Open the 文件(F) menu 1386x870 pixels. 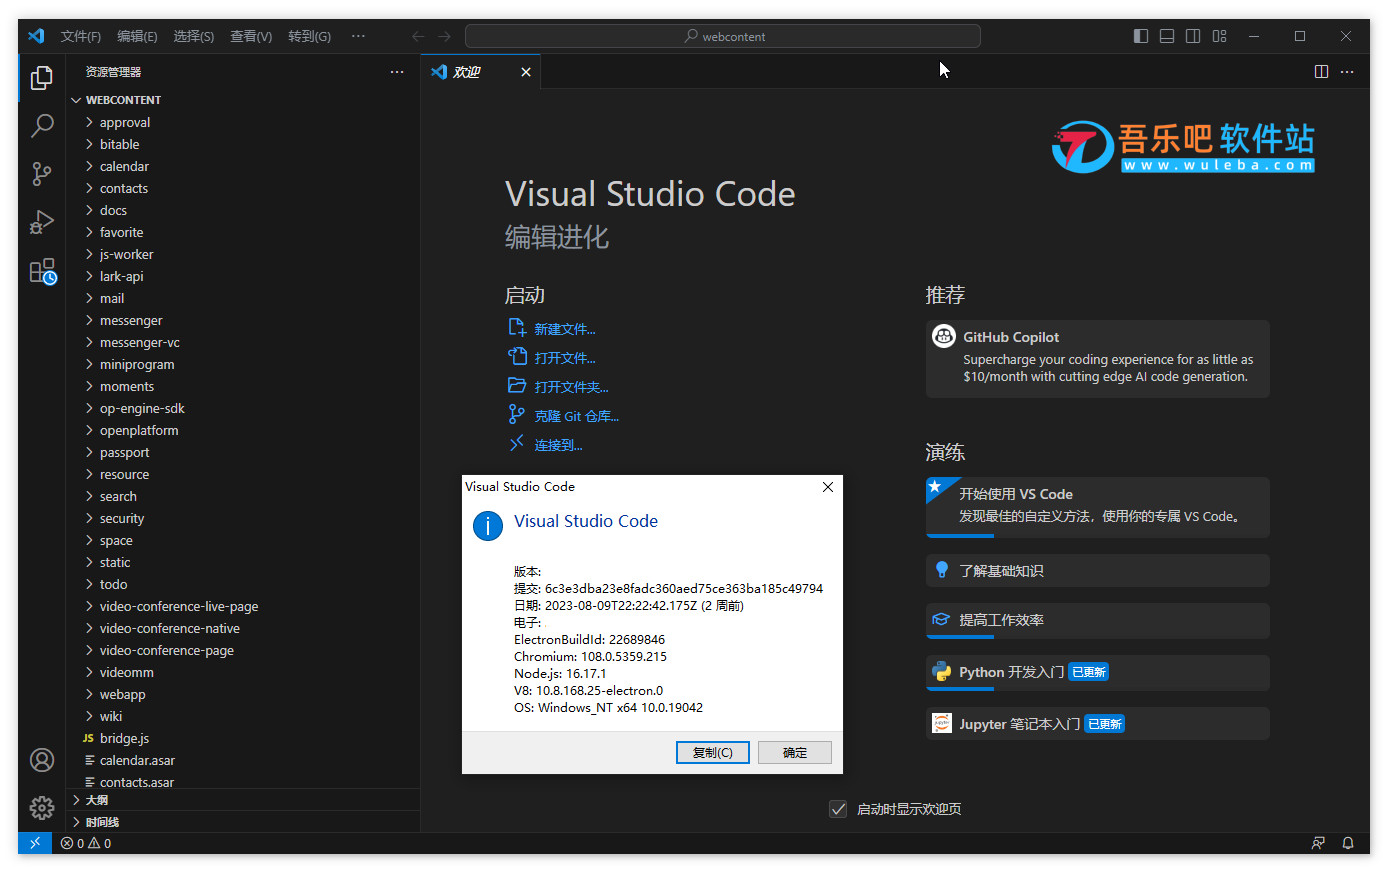tap(81, 36)
